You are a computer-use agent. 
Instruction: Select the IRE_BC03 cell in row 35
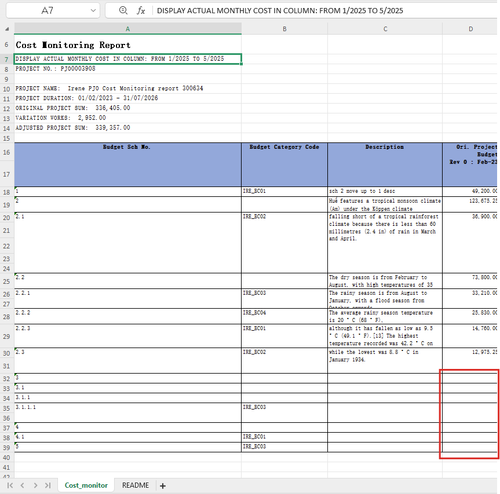point(284,413)
